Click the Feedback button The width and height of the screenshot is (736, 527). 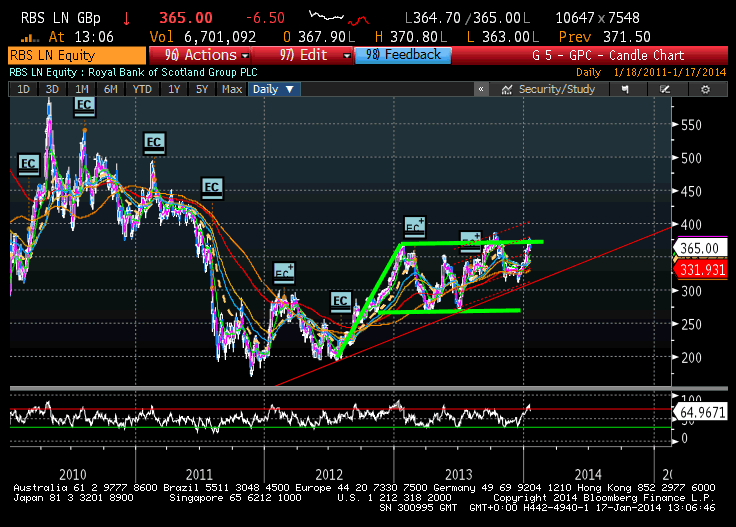click(403, 55)
